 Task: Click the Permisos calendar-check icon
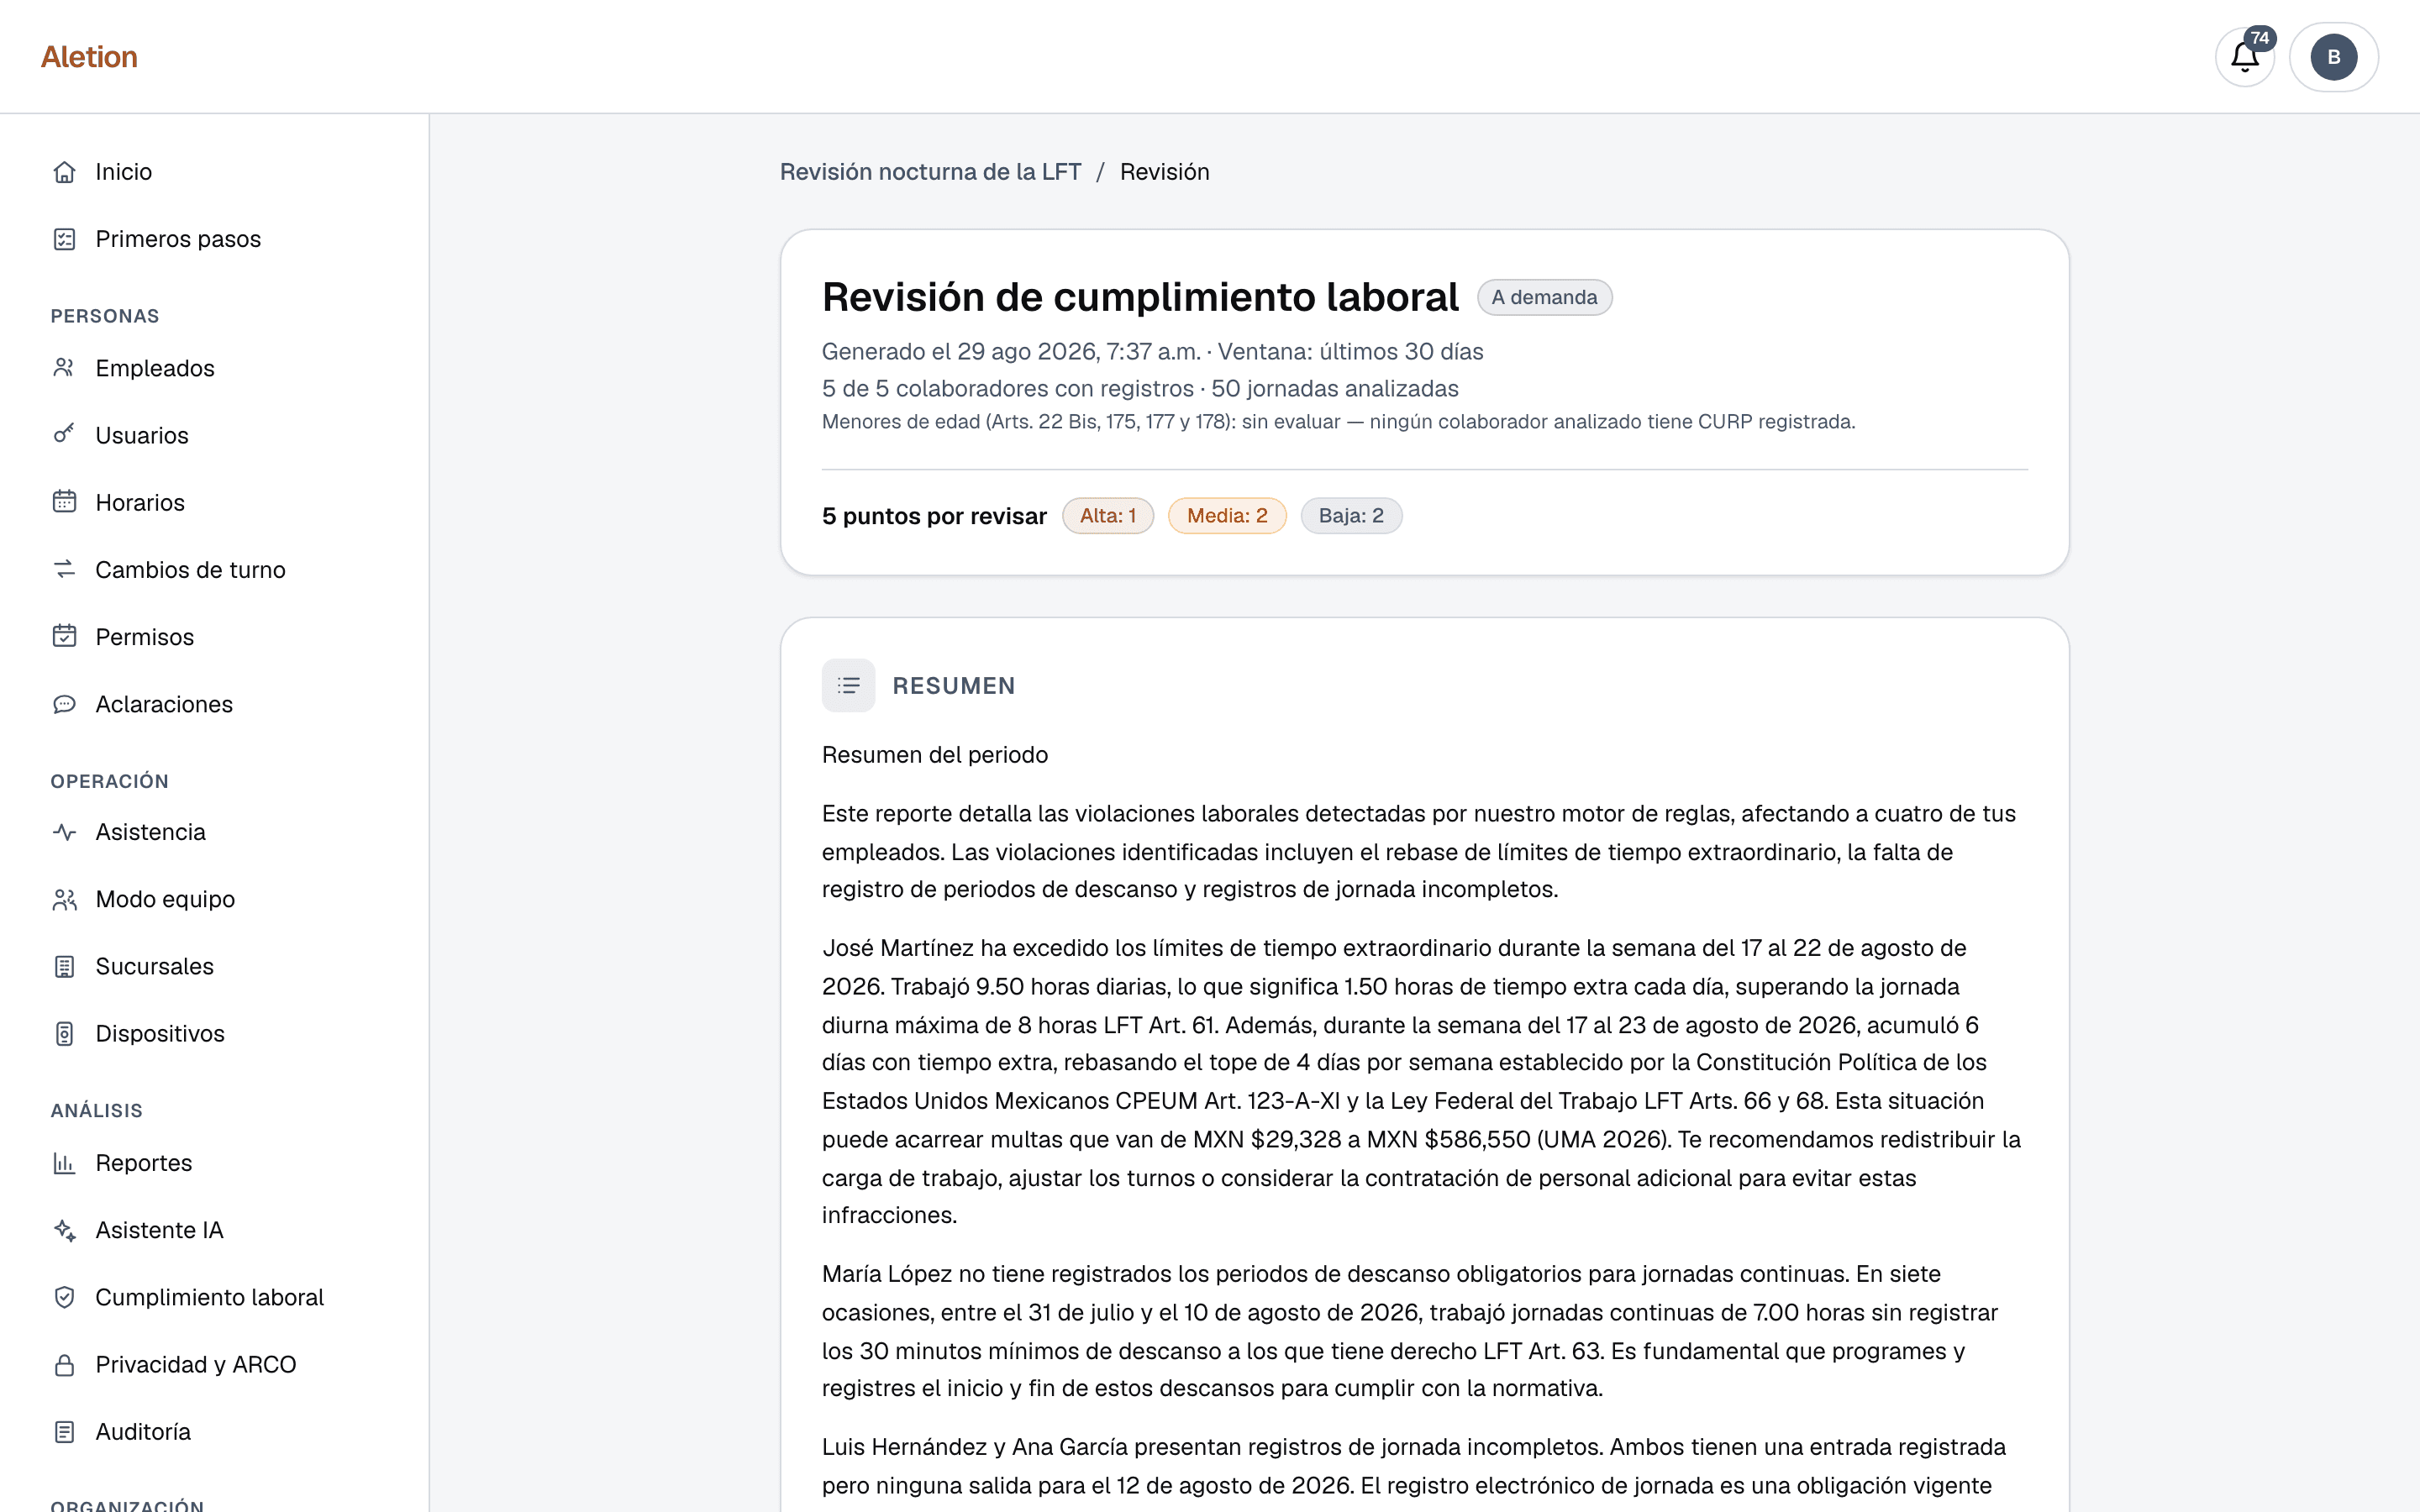[65, 636]
